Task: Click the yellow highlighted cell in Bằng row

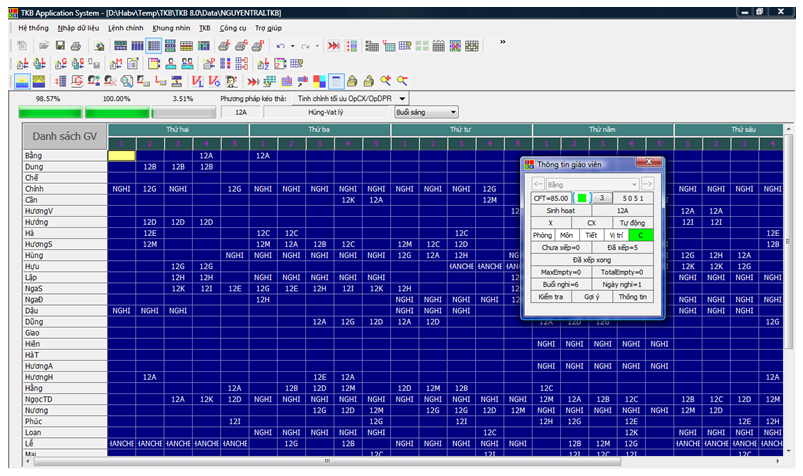Action: click(121, 155)
